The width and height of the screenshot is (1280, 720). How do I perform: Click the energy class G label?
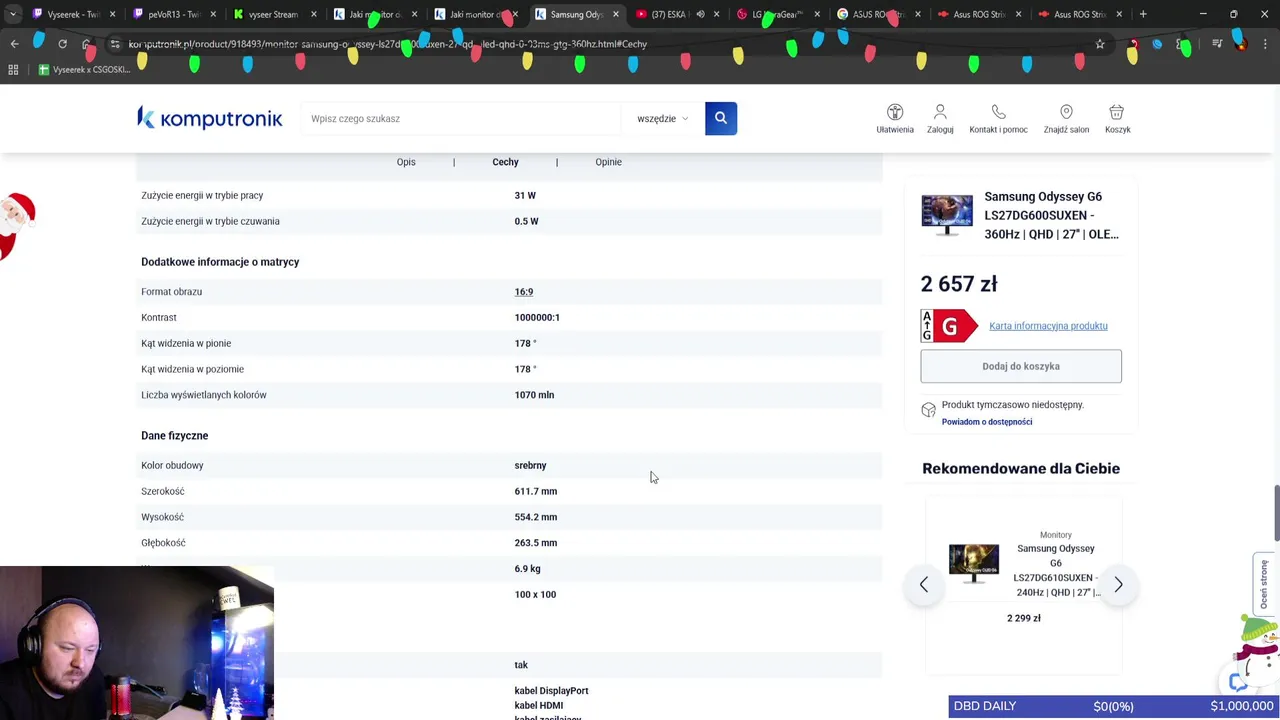949,326
